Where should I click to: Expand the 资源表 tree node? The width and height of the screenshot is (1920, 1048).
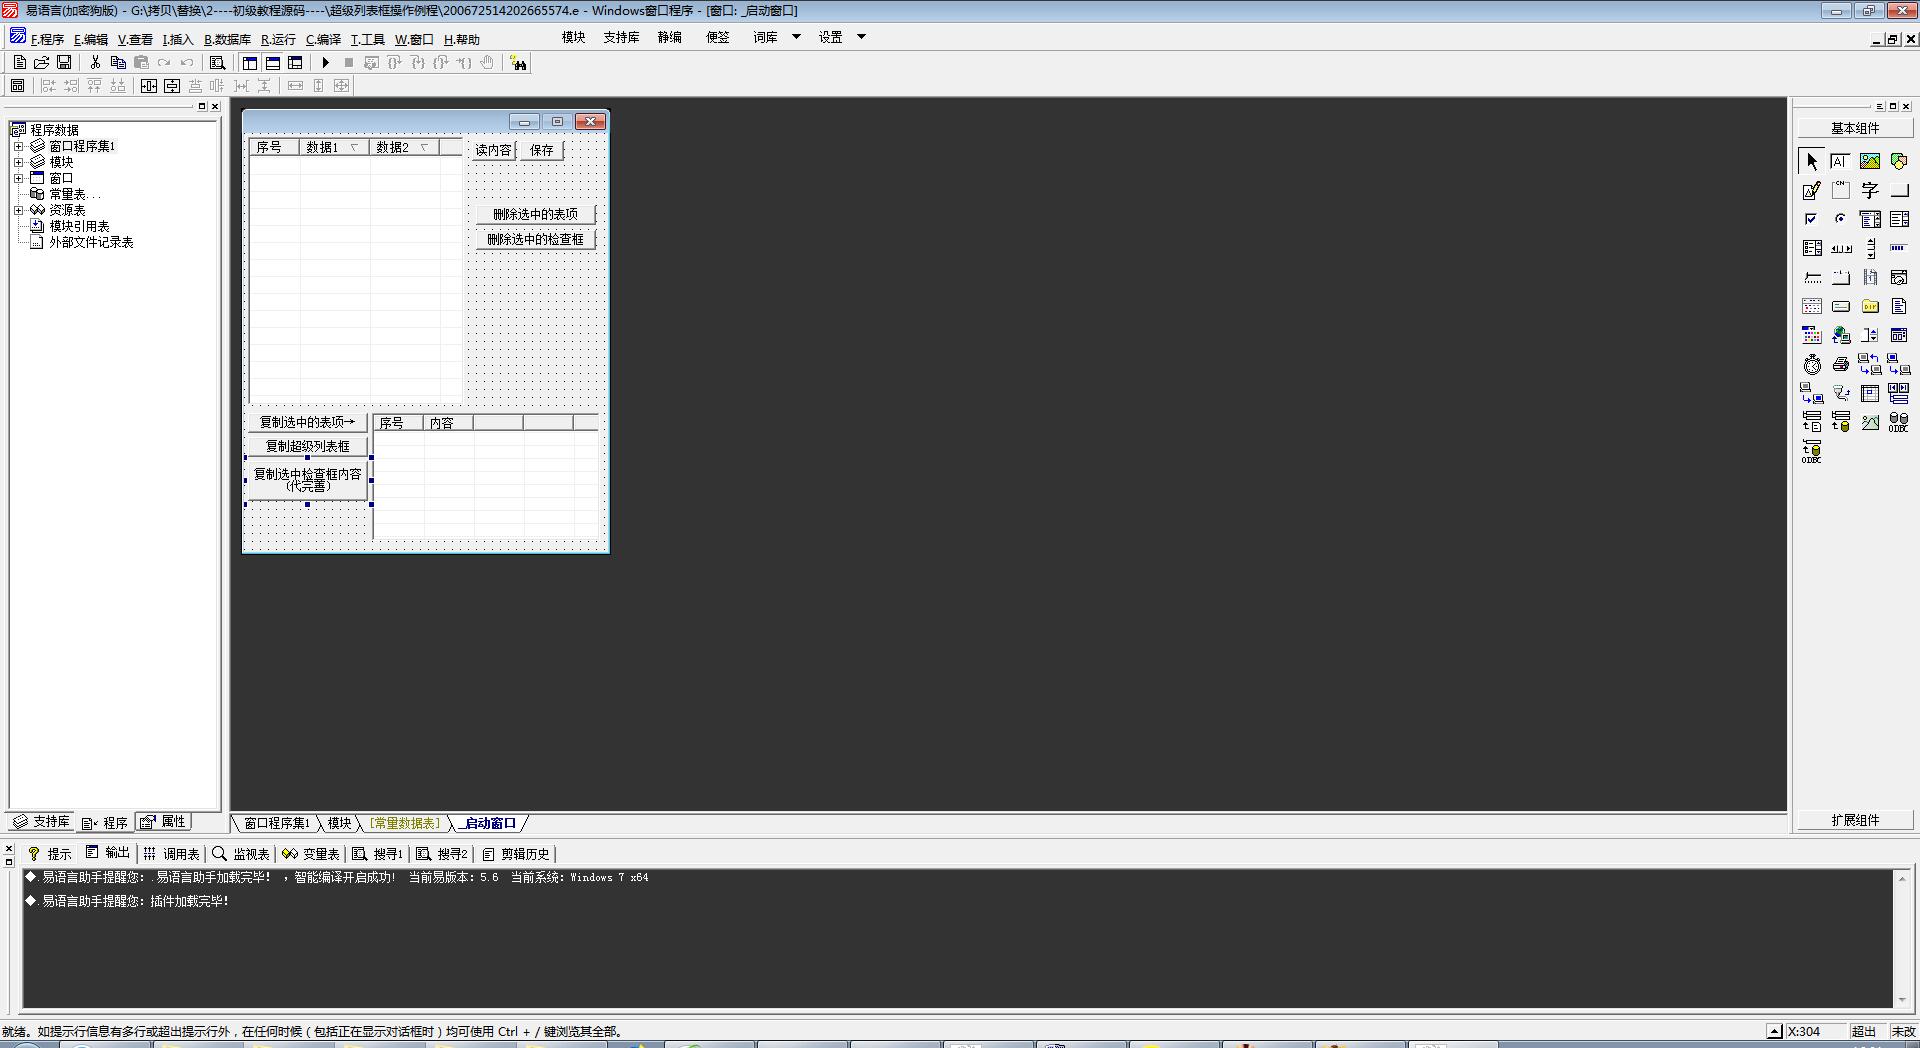[x=18, y=210]
